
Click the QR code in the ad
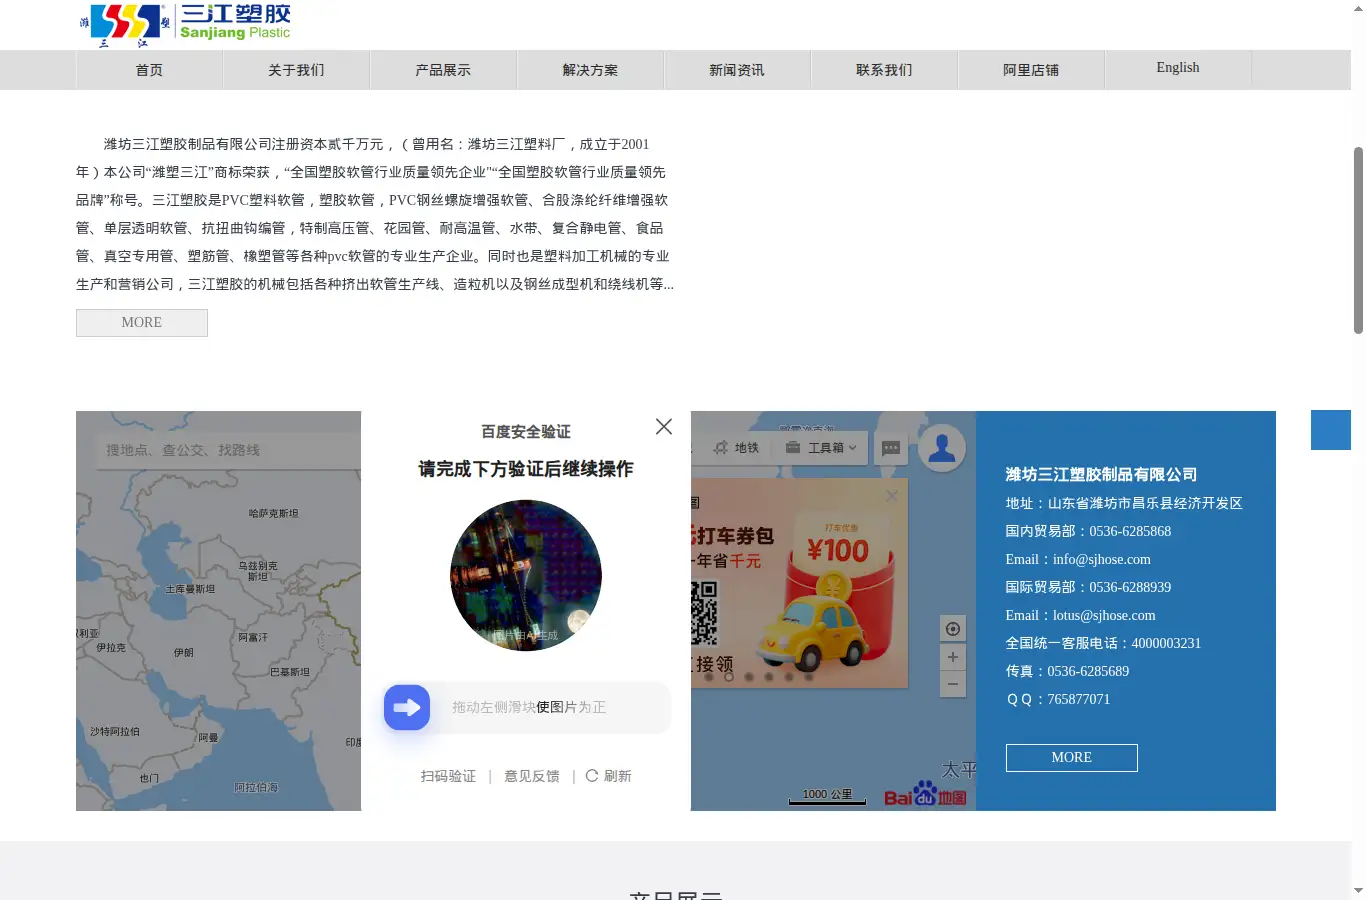(704, 612)
